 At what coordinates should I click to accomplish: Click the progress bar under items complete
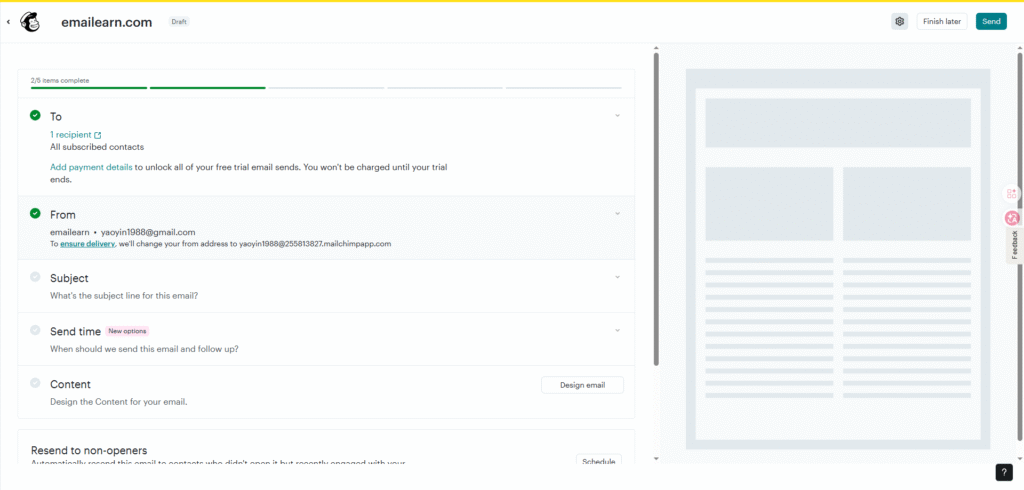tap(326, 88)
